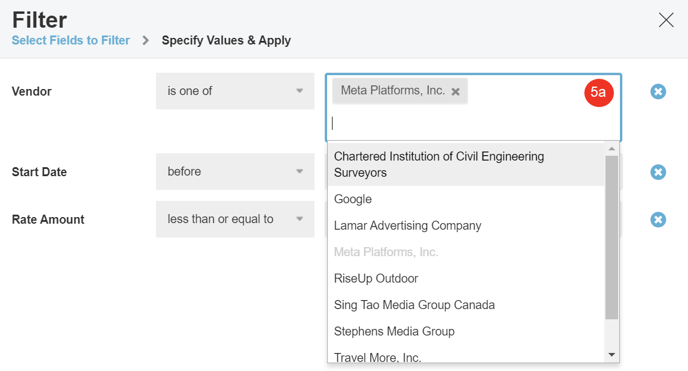The height and width of the screenshot is (371, 688).
Task: Select Chartered Institution of Civil Engineering Surveyors
Action: pyautogui.click(x=466, y=164)
